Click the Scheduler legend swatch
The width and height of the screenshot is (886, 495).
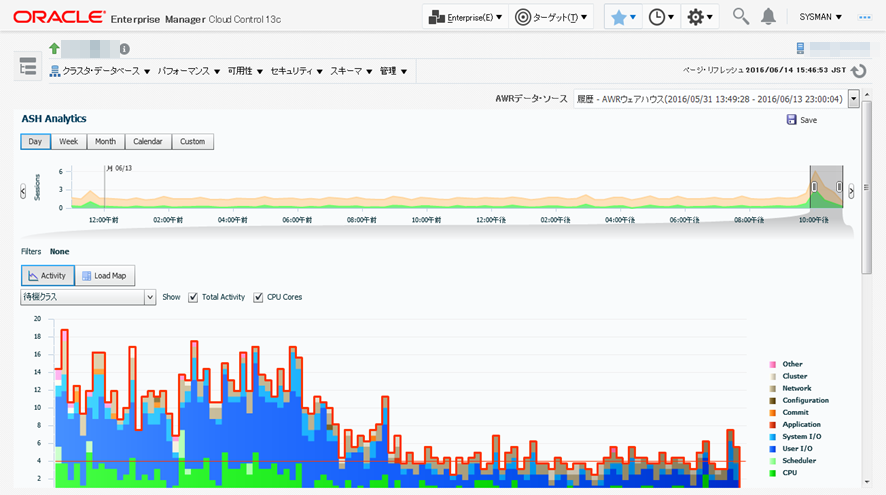coord(772,461)
